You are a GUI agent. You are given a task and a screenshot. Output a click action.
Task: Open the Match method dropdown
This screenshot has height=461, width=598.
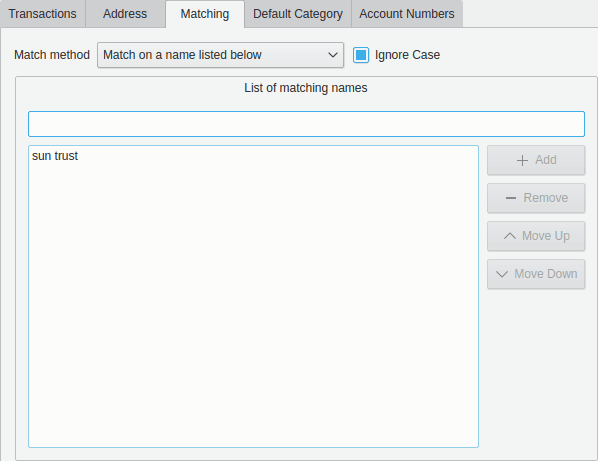[220, 55]
